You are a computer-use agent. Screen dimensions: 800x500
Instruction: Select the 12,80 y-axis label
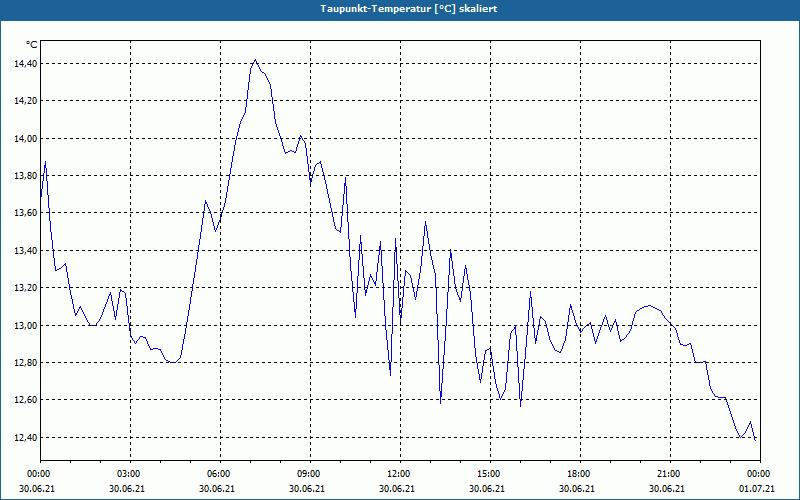[25, 363]
